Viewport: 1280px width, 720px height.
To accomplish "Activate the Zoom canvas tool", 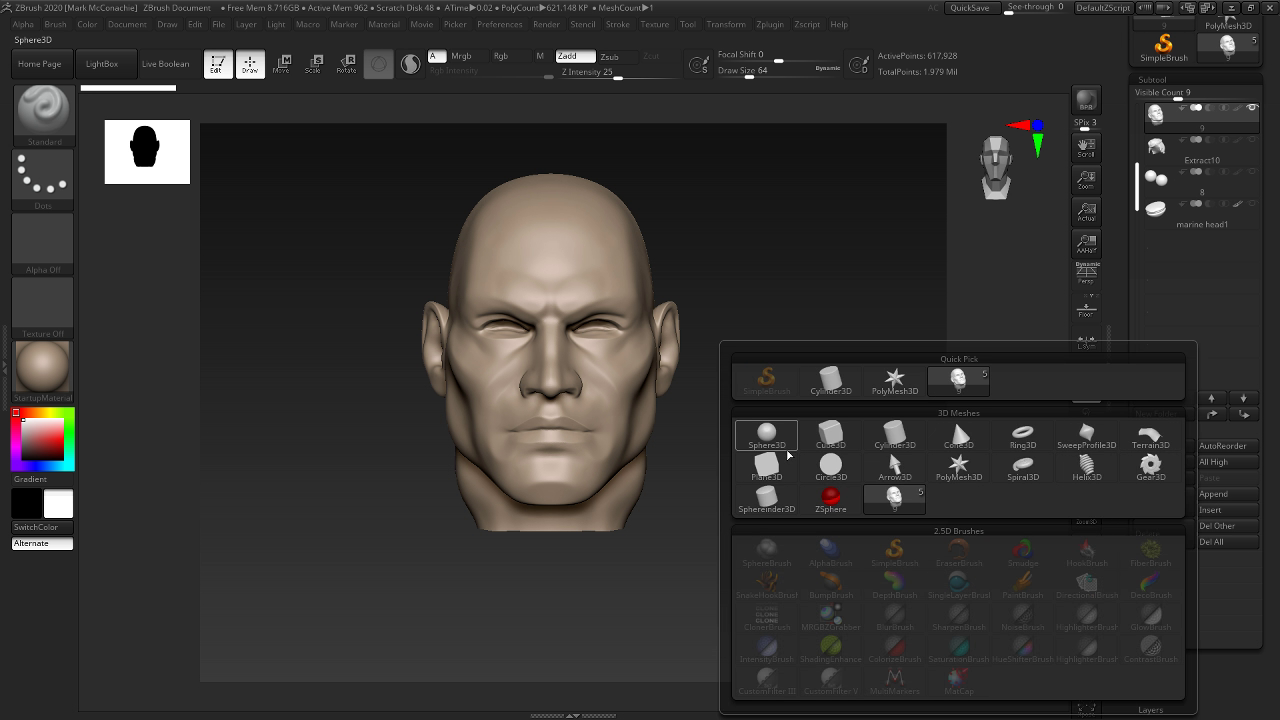I will pos(1086,180).
